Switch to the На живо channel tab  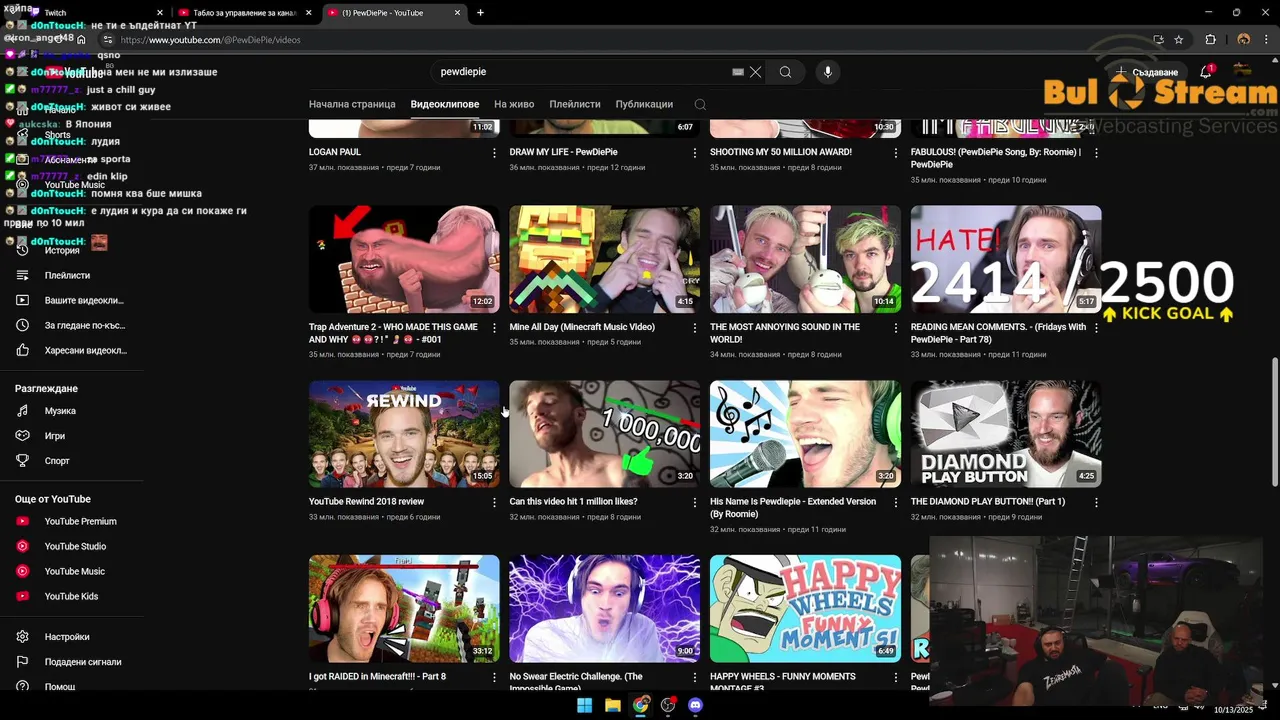click(514, 104)
